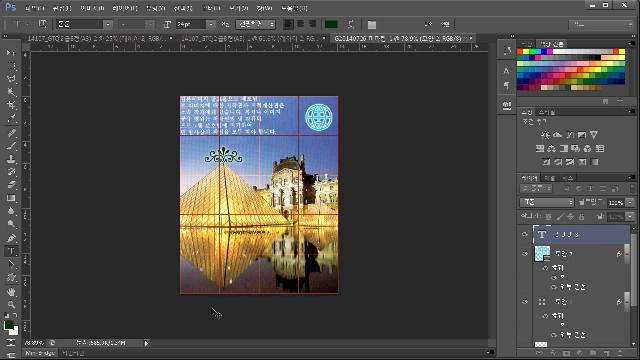Open the font size dropdown

point(211,24)
